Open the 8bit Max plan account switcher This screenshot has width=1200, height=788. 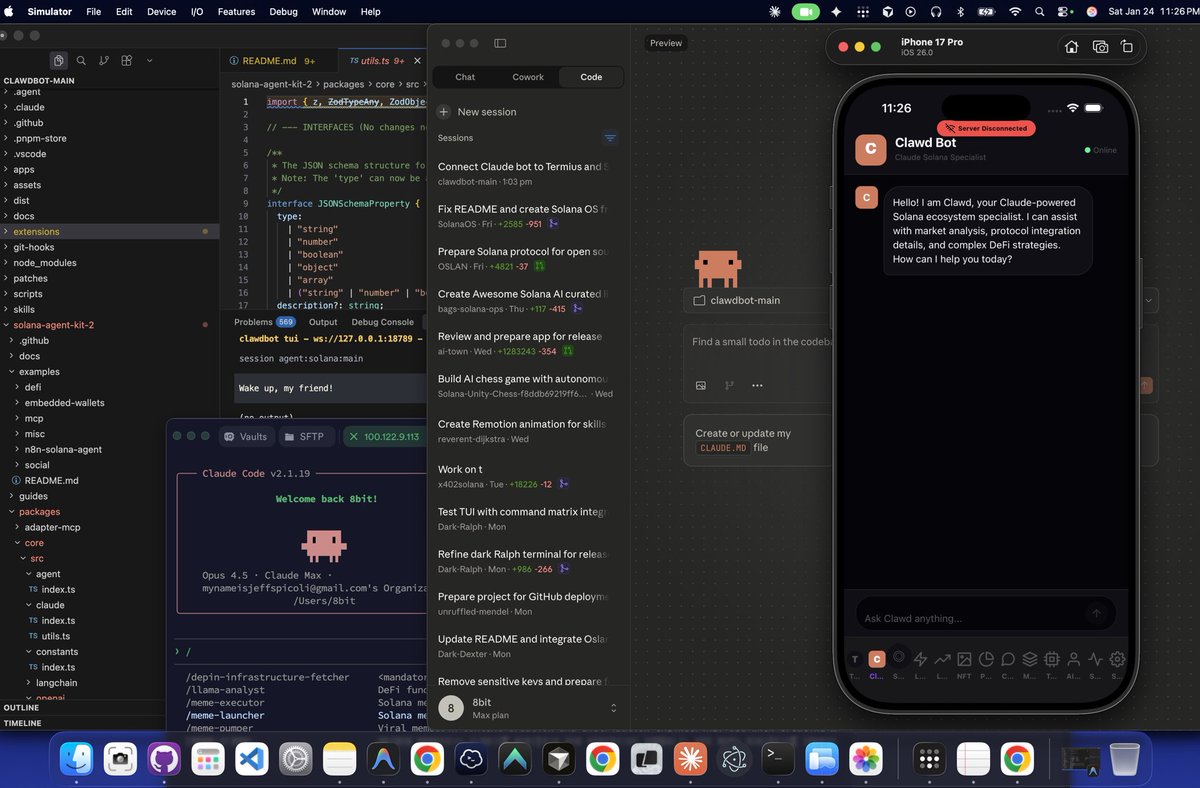point(530,708)
